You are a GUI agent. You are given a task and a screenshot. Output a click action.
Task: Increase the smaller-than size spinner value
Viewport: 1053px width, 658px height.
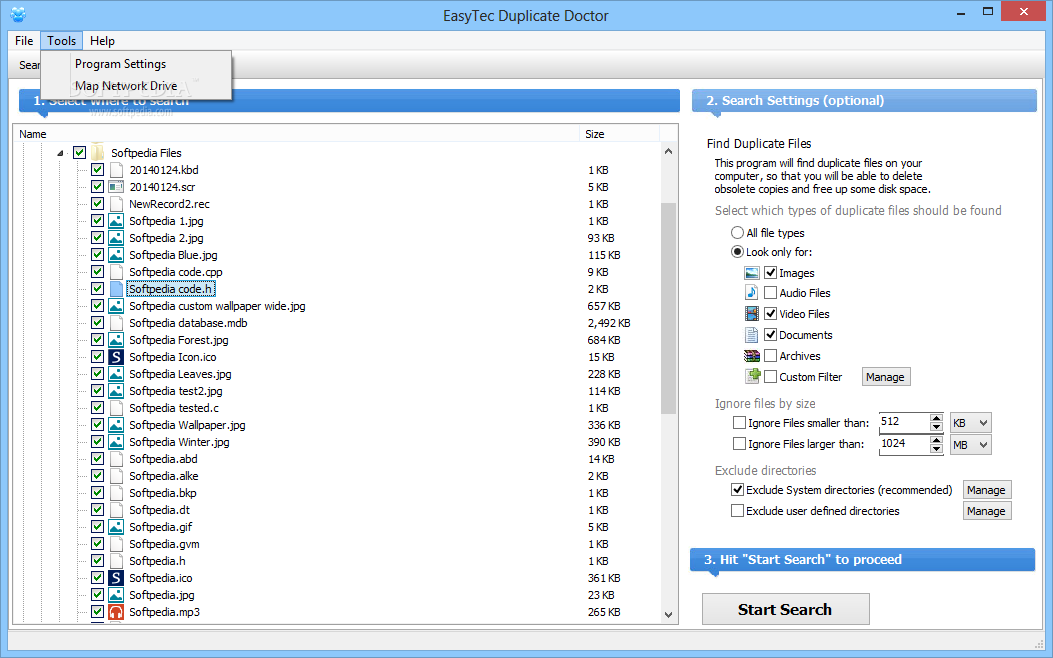936,418
